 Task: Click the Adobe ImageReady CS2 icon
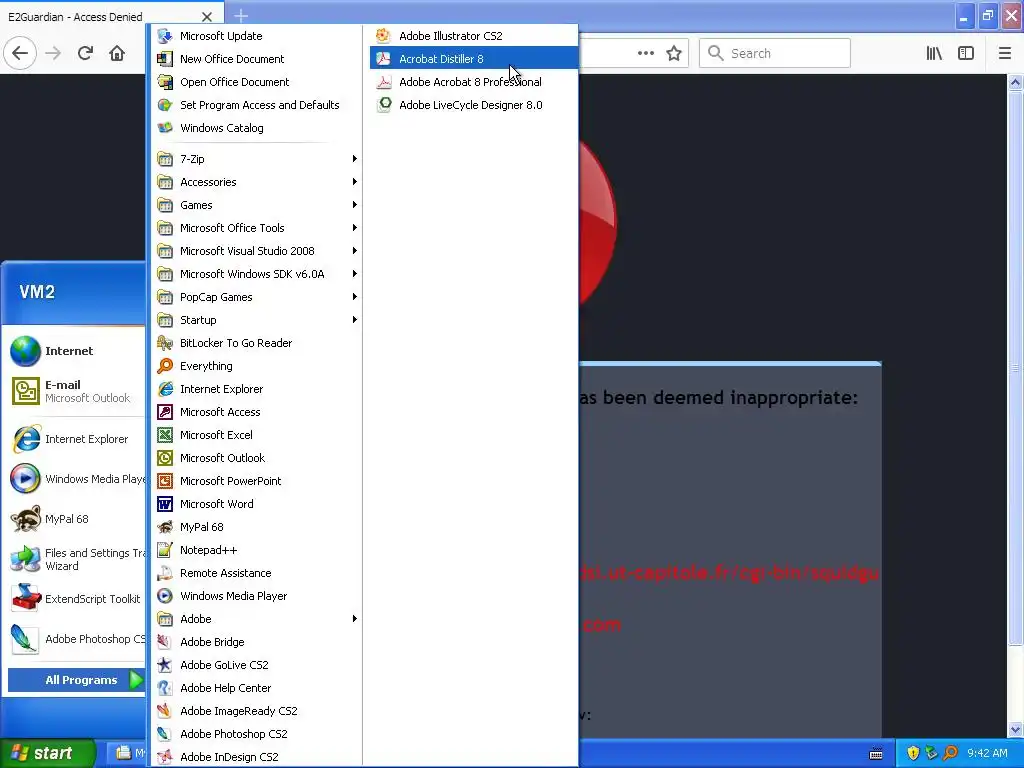(x=165, y=711)
